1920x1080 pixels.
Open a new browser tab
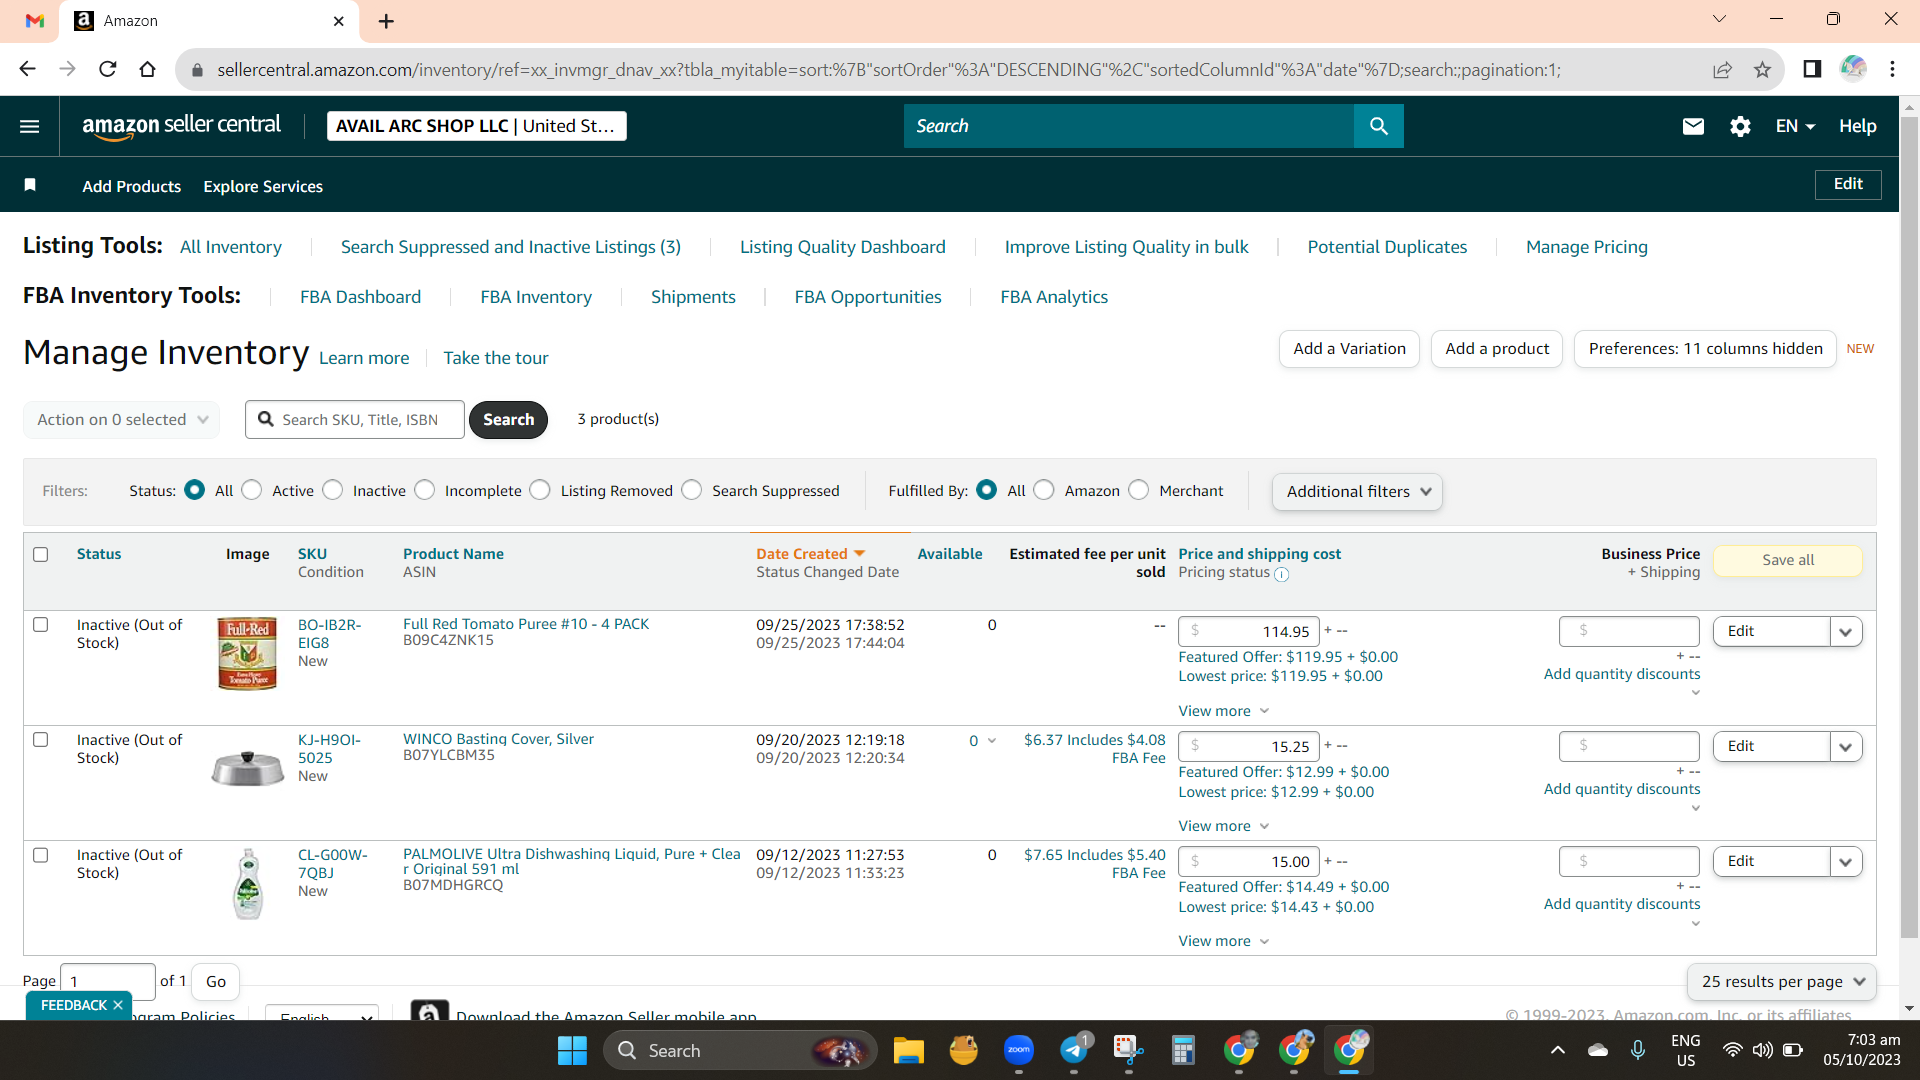(386, 21)
